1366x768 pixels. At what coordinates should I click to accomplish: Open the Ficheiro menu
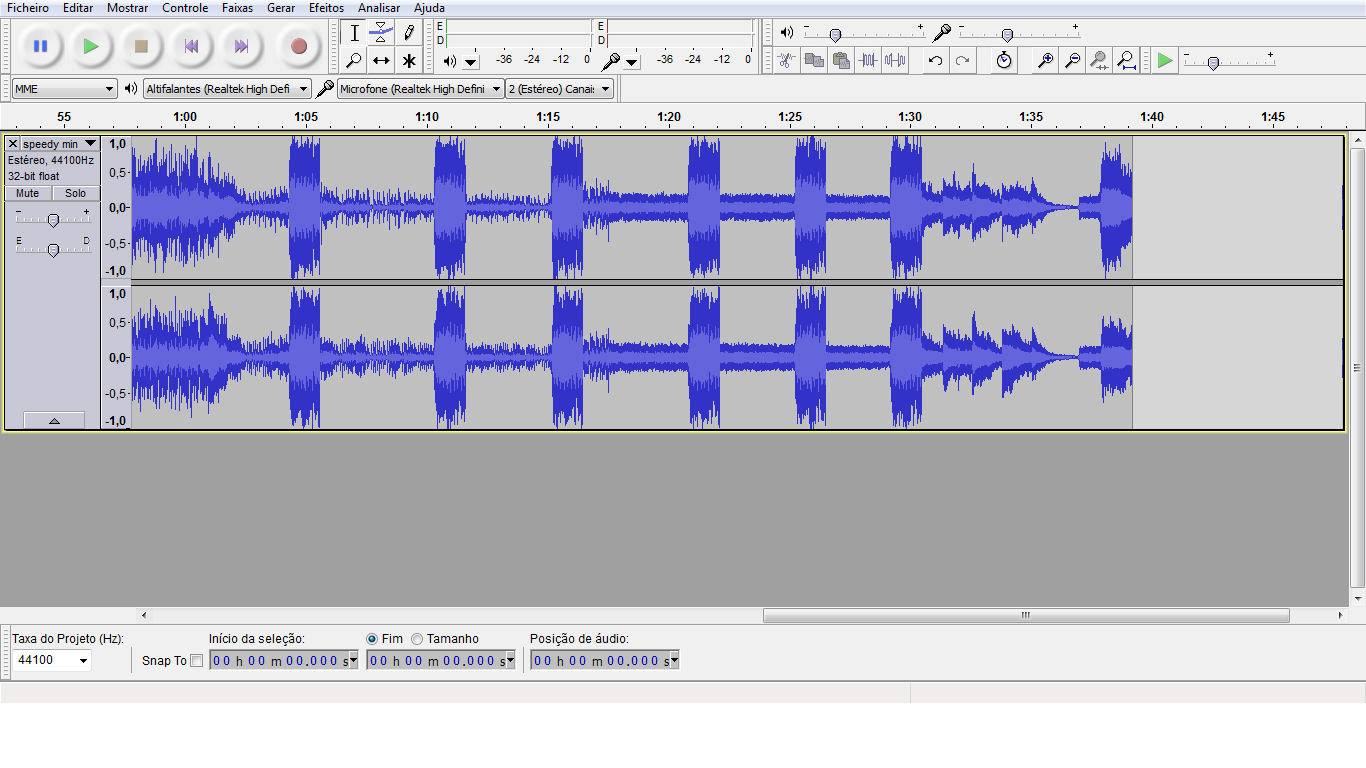click(28, 8)
